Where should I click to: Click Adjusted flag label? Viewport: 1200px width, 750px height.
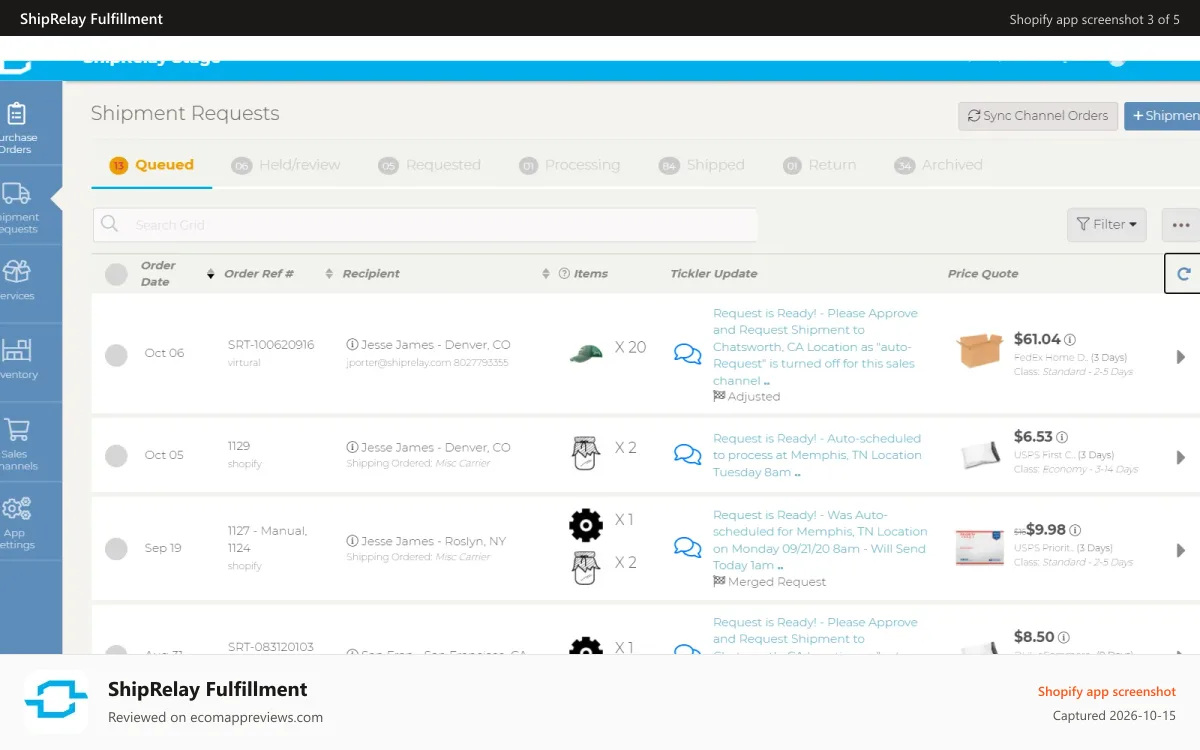746,396
